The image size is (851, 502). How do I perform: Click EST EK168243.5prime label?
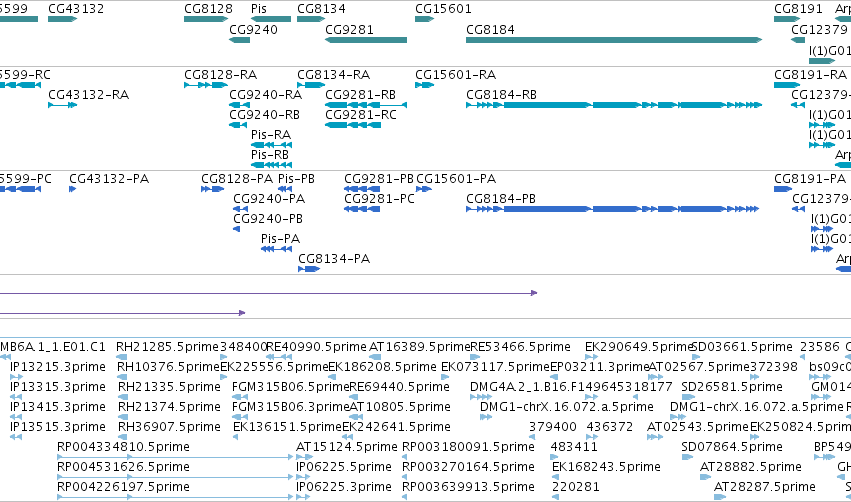[606, 467]
